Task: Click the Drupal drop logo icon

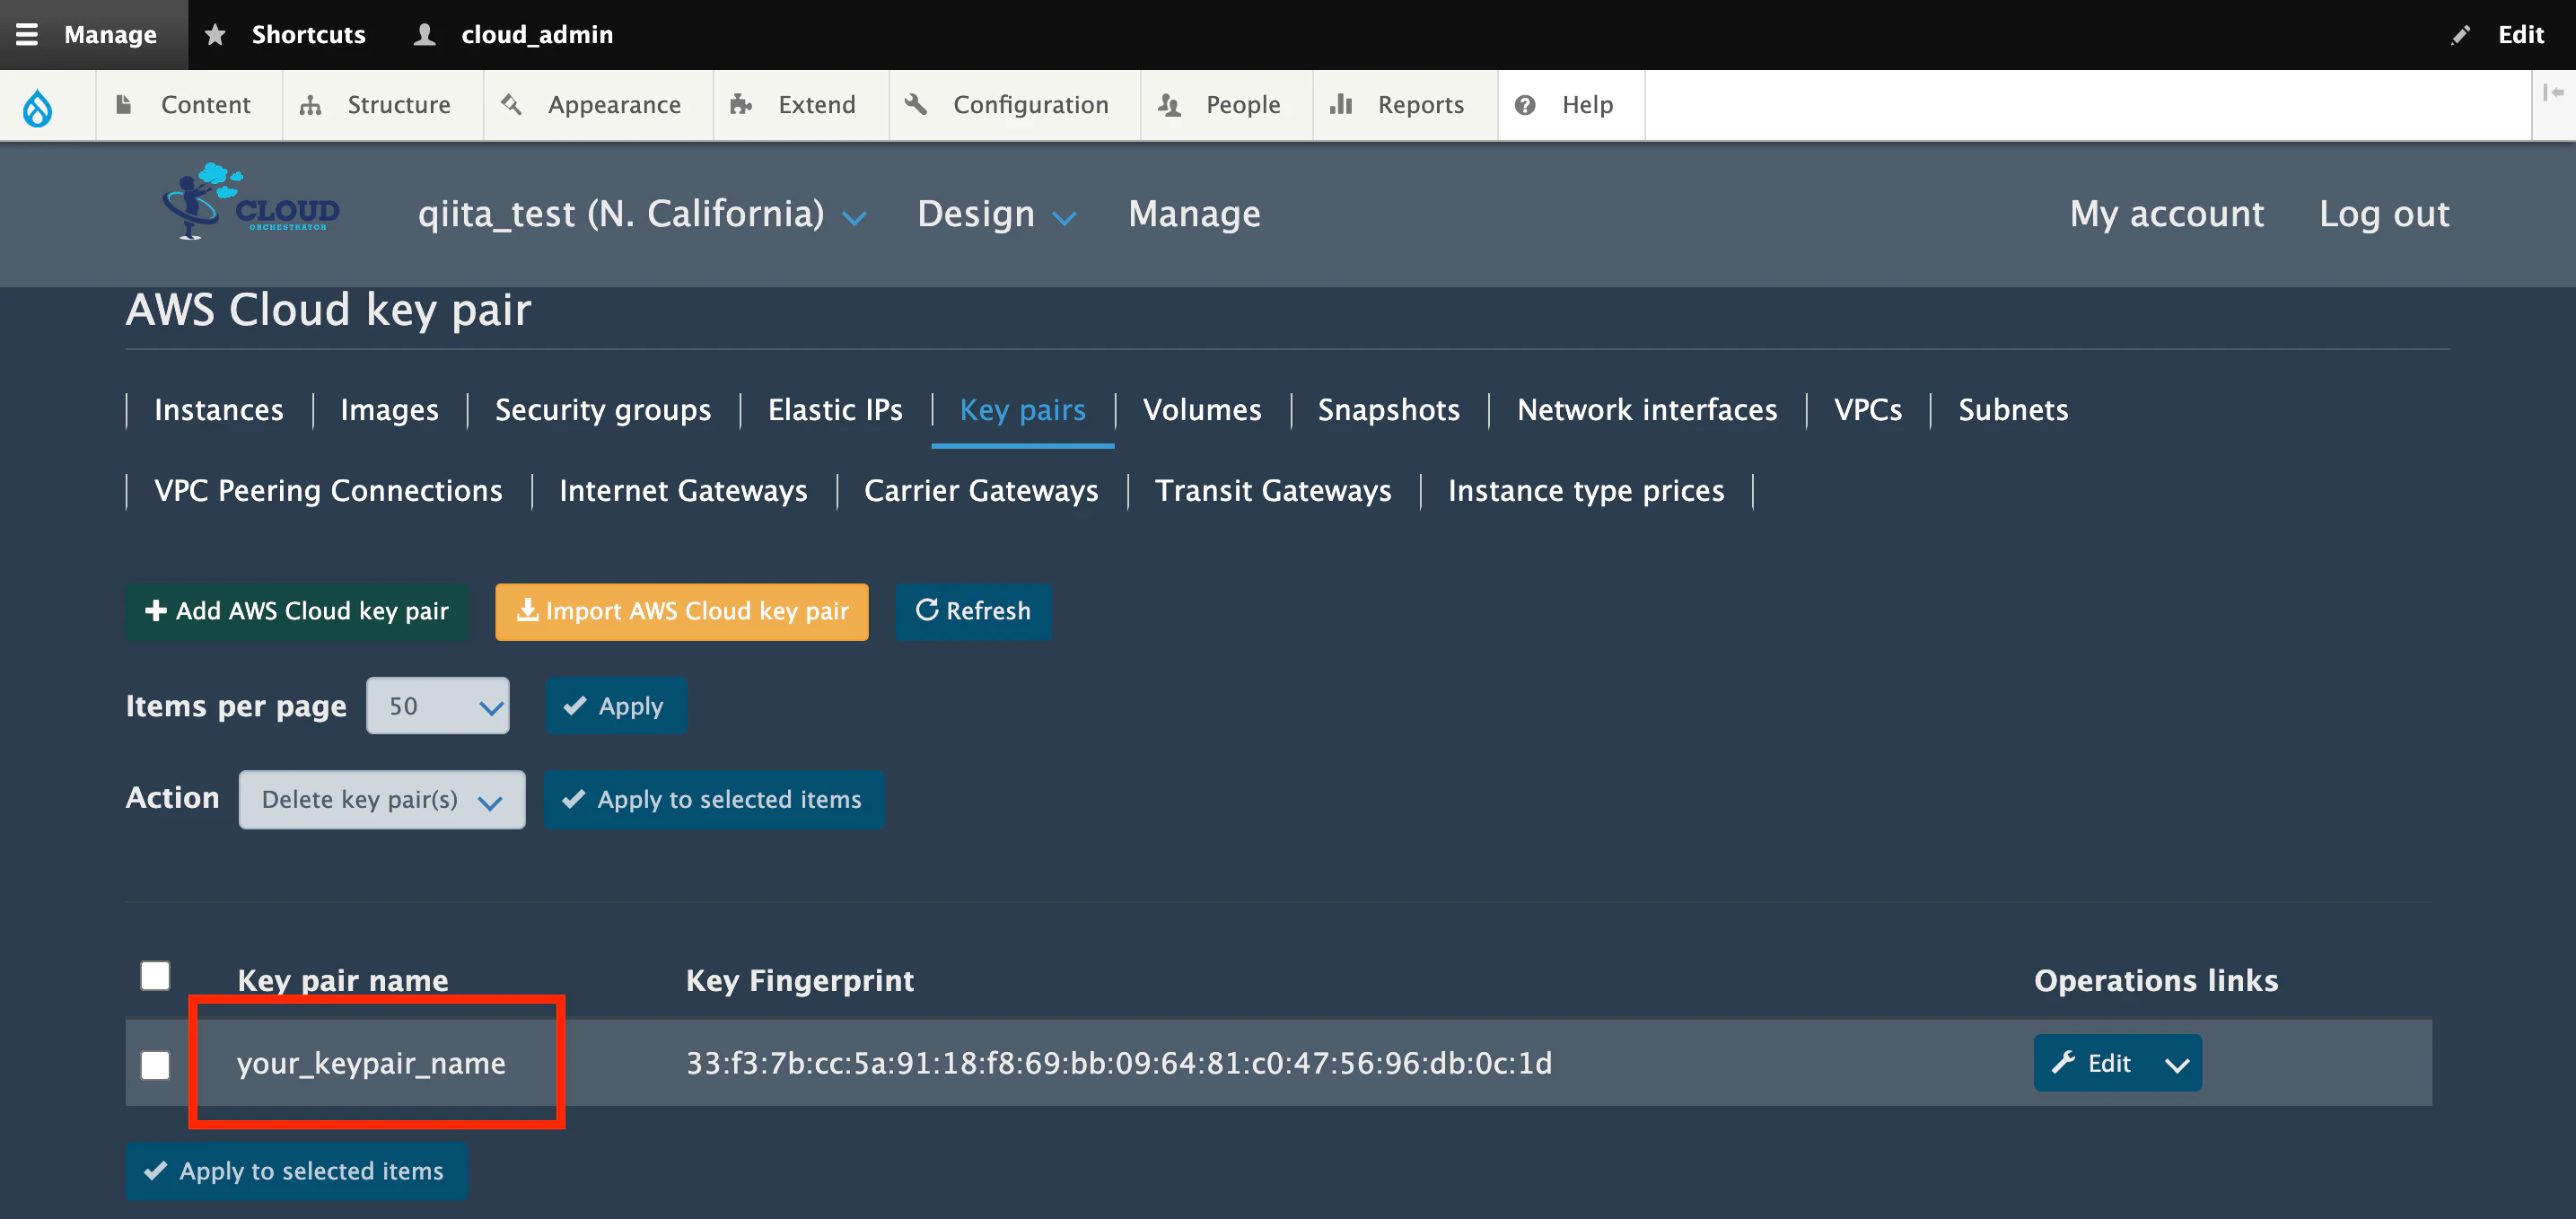Action: click(x=37, y=106)
